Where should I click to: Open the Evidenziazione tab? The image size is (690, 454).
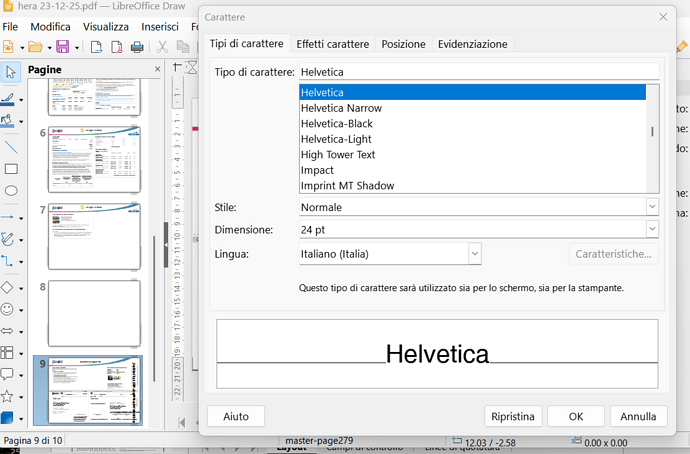[x=472, y=44]
